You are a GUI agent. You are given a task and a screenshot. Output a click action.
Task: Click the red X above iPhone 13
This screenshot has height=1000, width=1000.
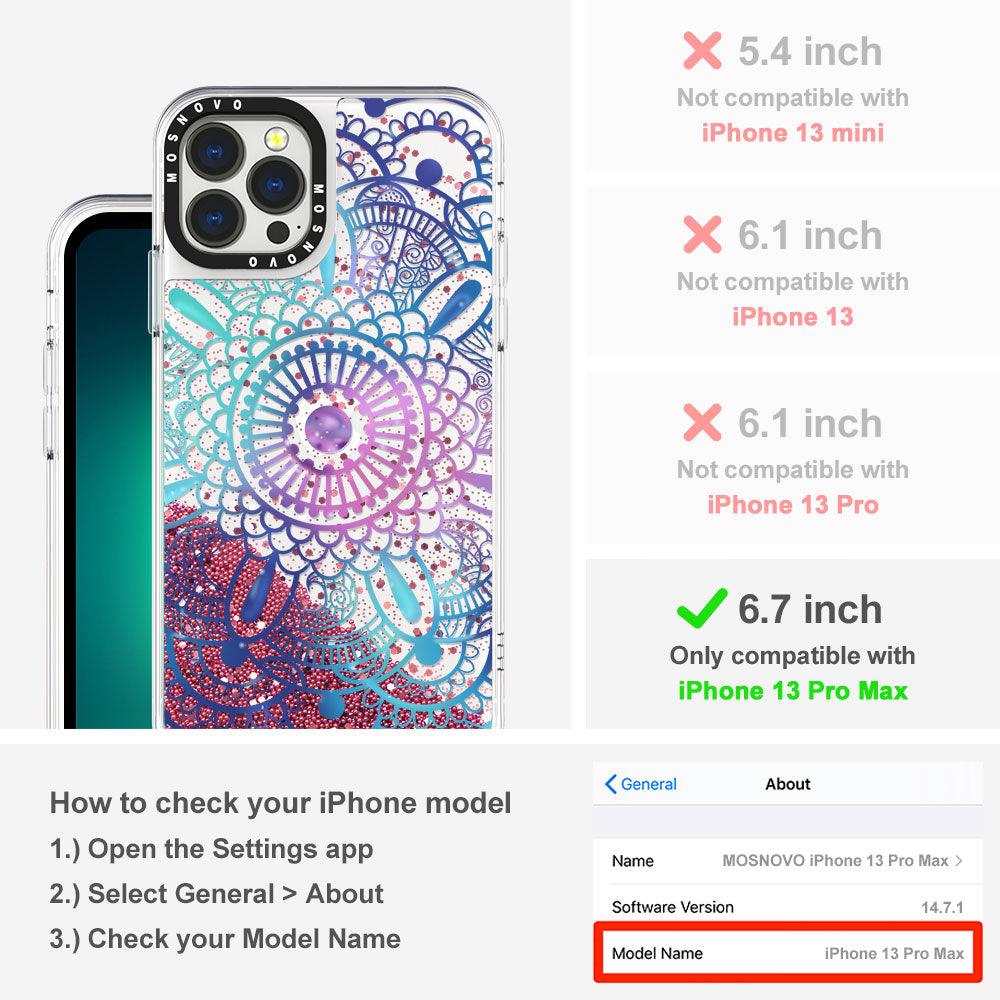pyautogui.click(x=702, y=234)
